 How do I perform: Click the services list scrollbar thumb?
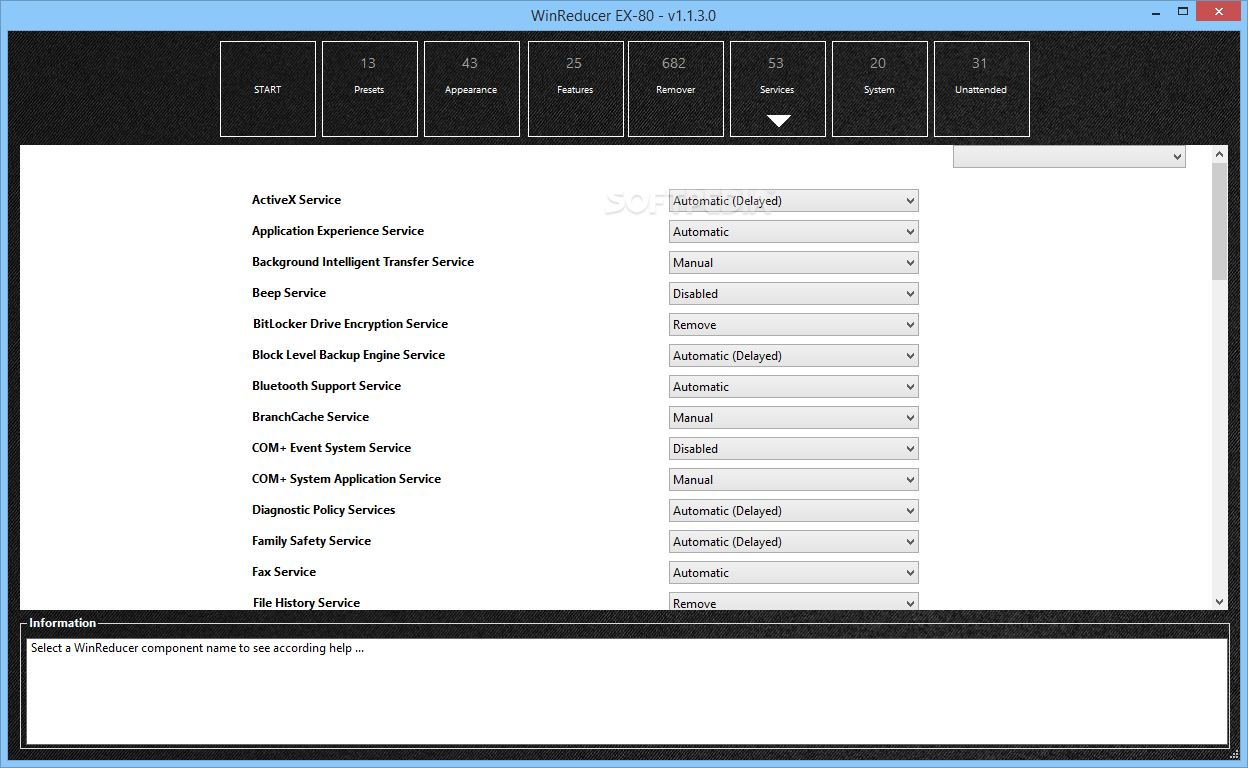[1219, 221]
